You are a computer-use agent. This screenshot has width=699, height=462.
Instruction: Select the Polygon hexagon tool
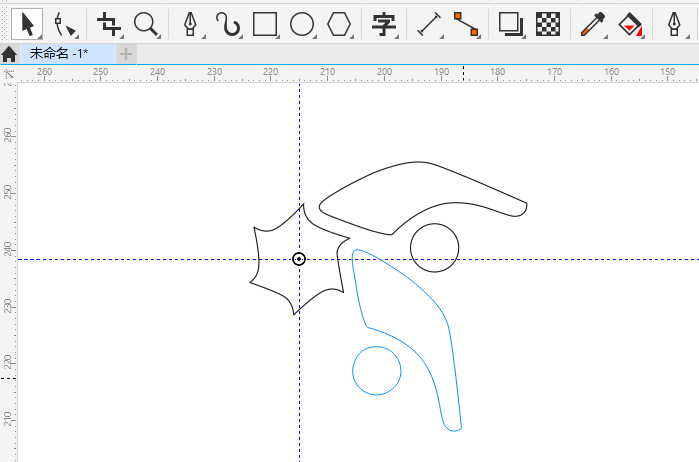point(339,24)
